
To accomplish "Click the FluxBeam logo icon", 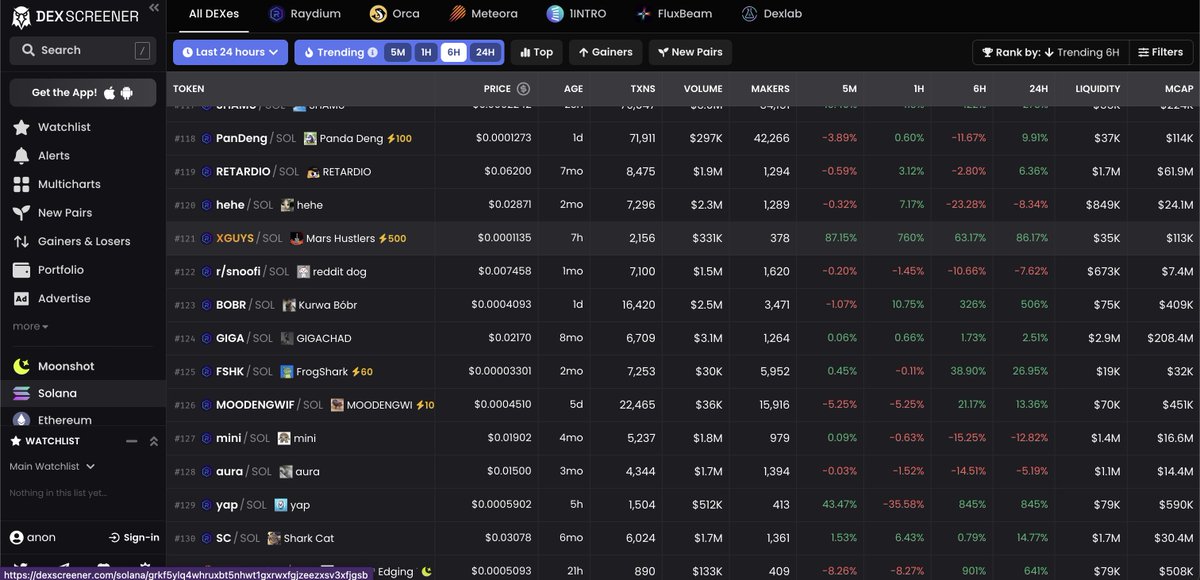I will point(644,14).
